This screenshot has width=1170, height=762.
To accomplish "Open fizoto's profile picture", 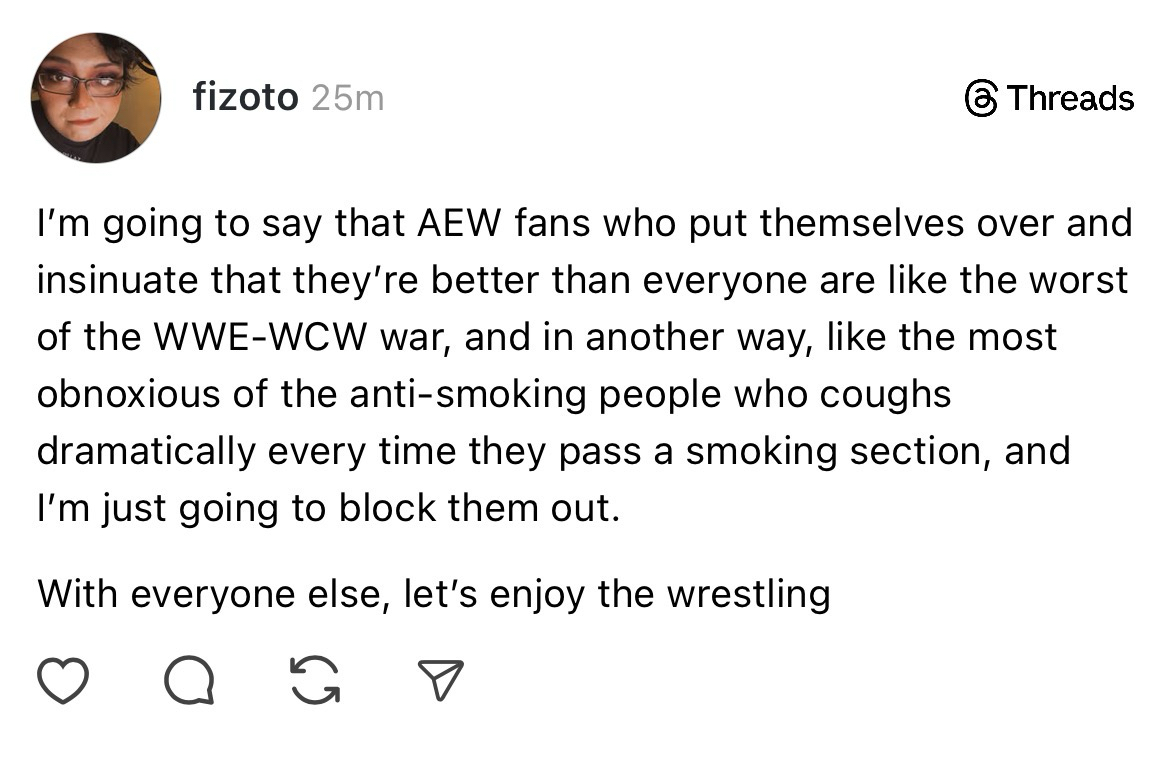I will [x=96, y=97].
